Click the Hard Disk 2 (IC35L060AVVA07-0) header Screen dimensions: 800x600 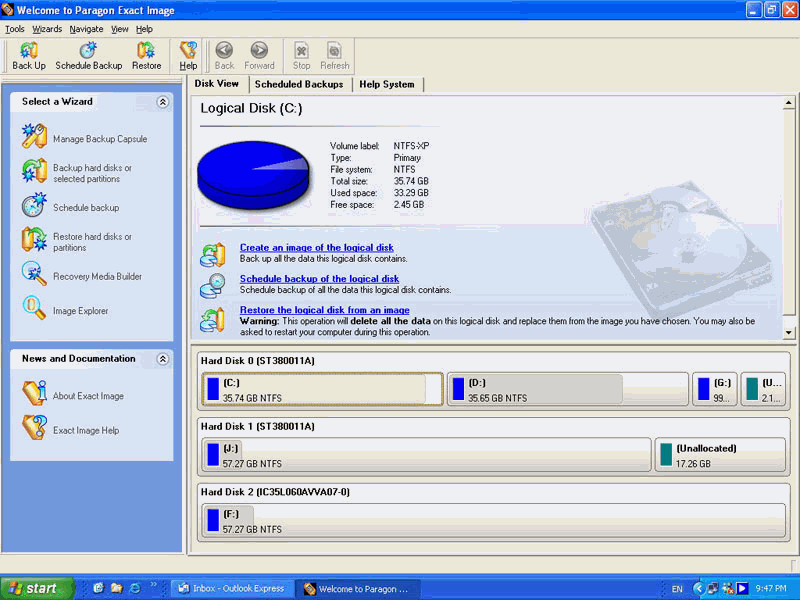coord(275,492)
